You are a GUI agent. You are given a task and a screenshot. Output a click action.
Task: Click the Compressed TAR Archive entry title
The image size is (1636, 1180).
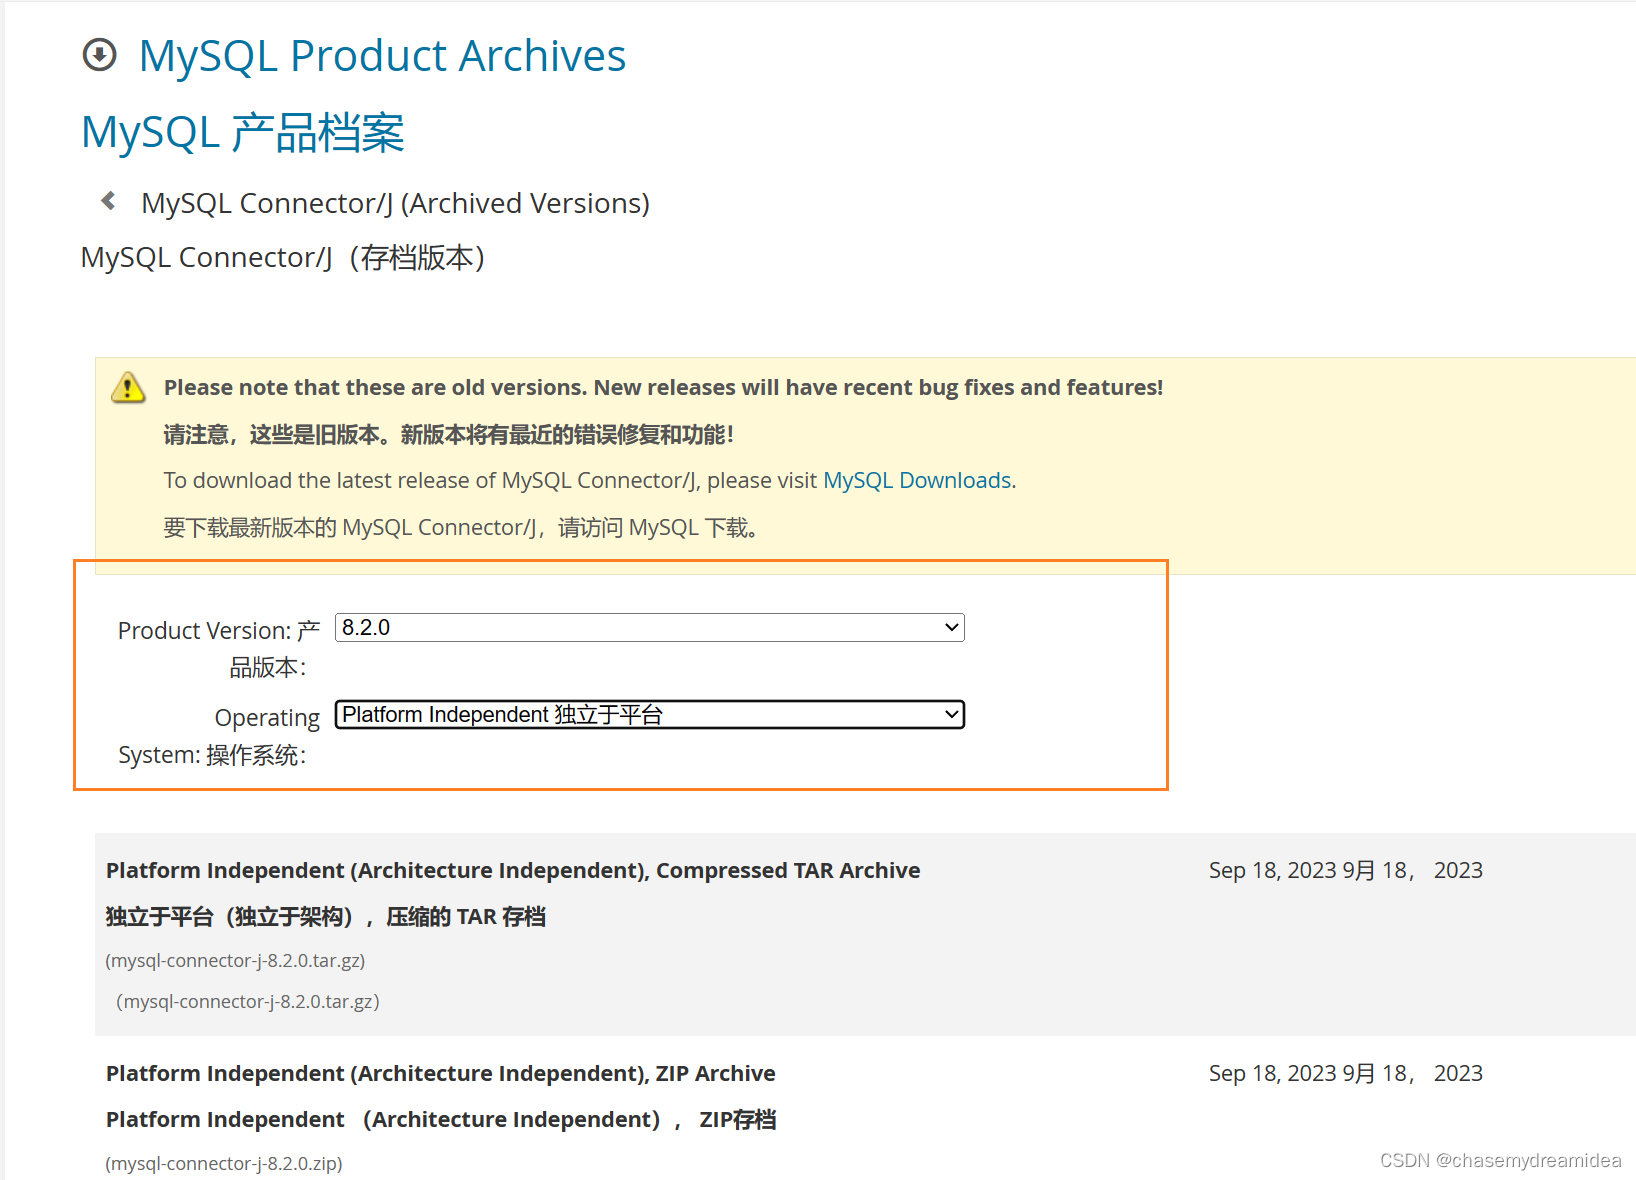point(513,870)
